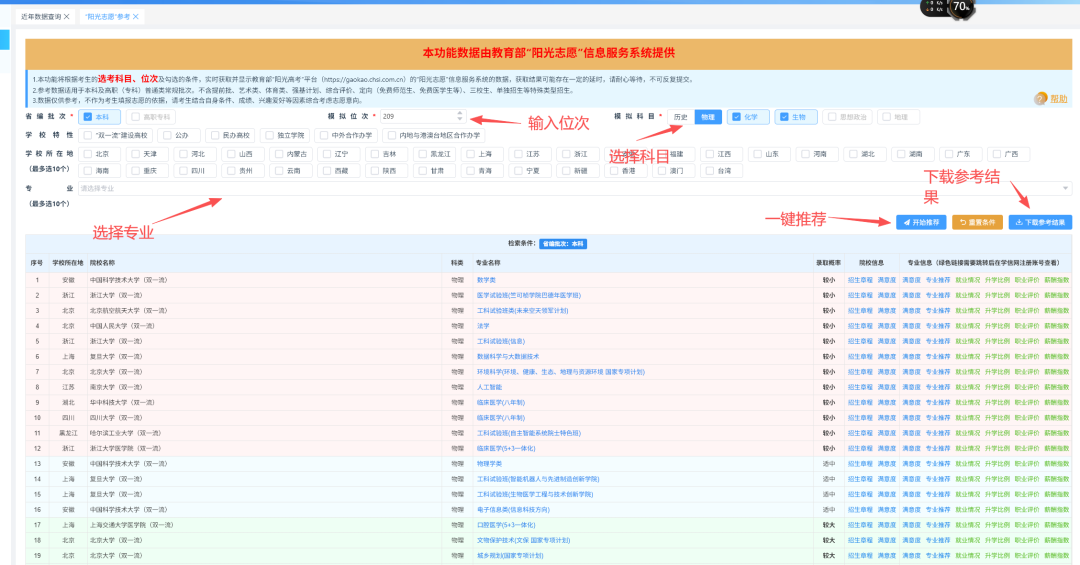
Task: Open the 物理学类 major link in row 13
Action: point(489,464)
